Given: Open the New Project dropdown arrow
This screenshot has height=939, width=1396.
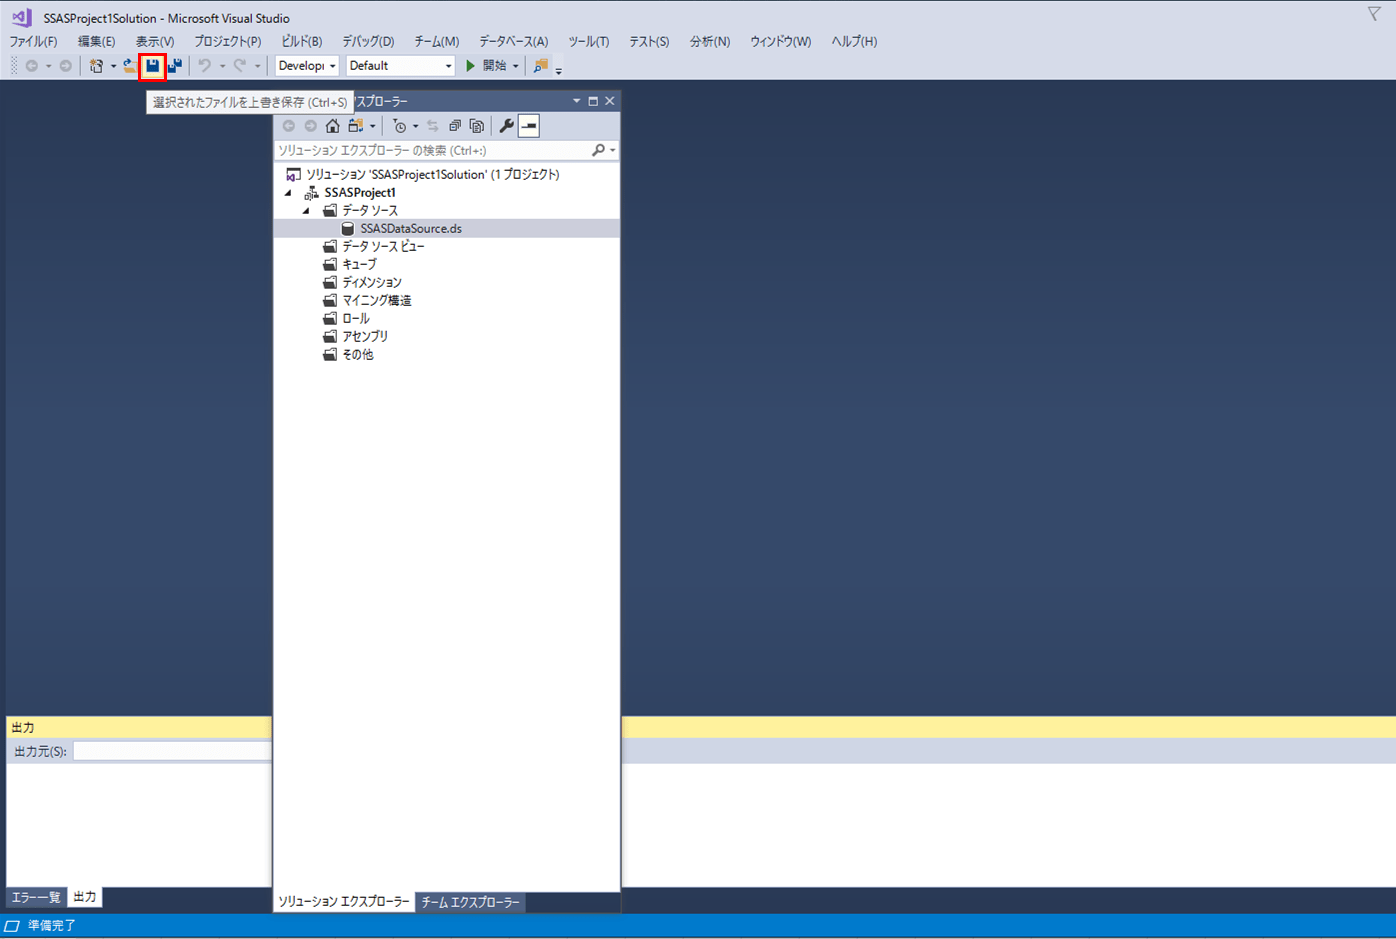Looking at the screenshot, I should click(x=113, y=67).
